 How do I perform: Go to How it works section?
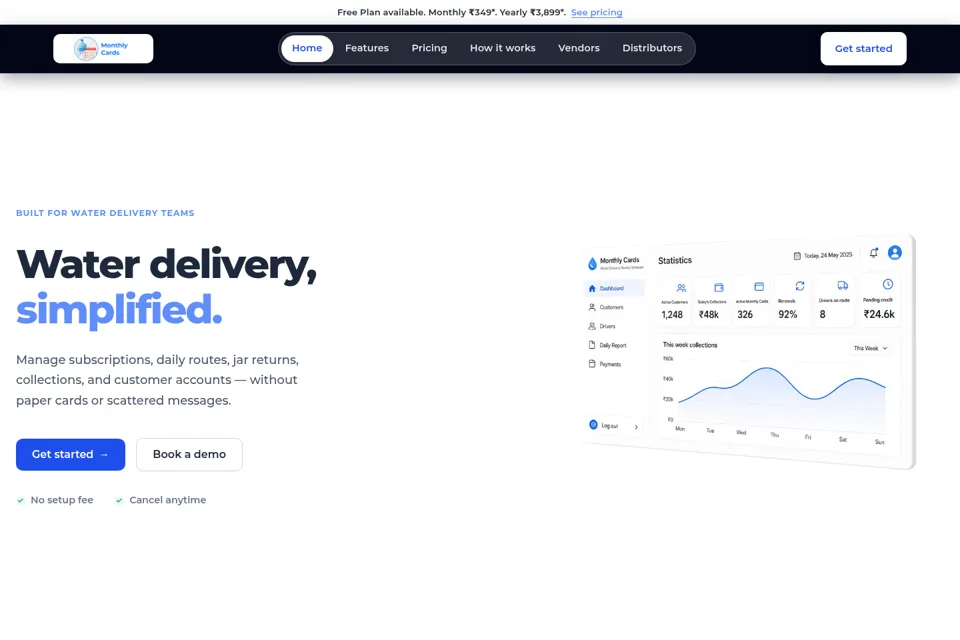pos(503,48)
